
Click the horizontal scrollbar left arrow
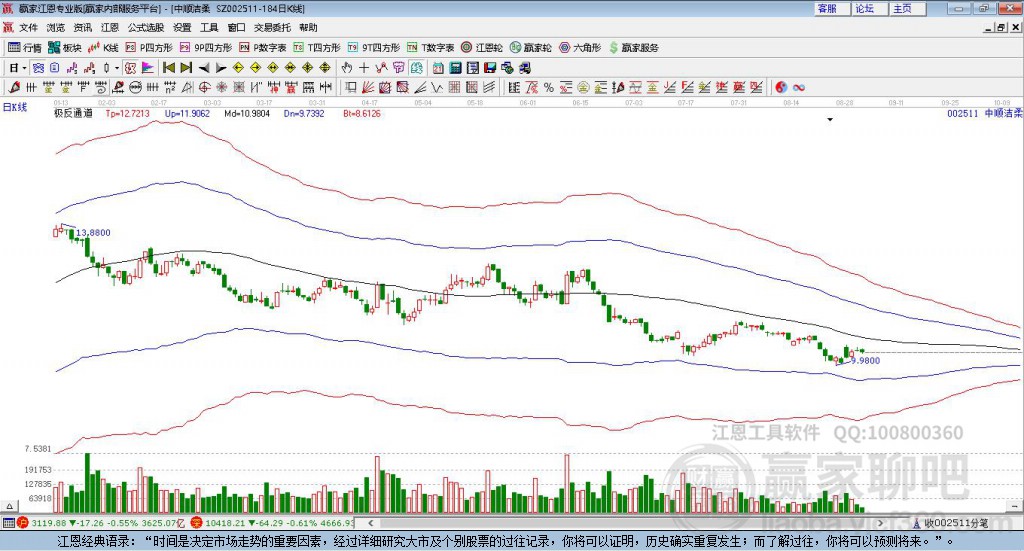pyautogui.click(x=370, y=523)
